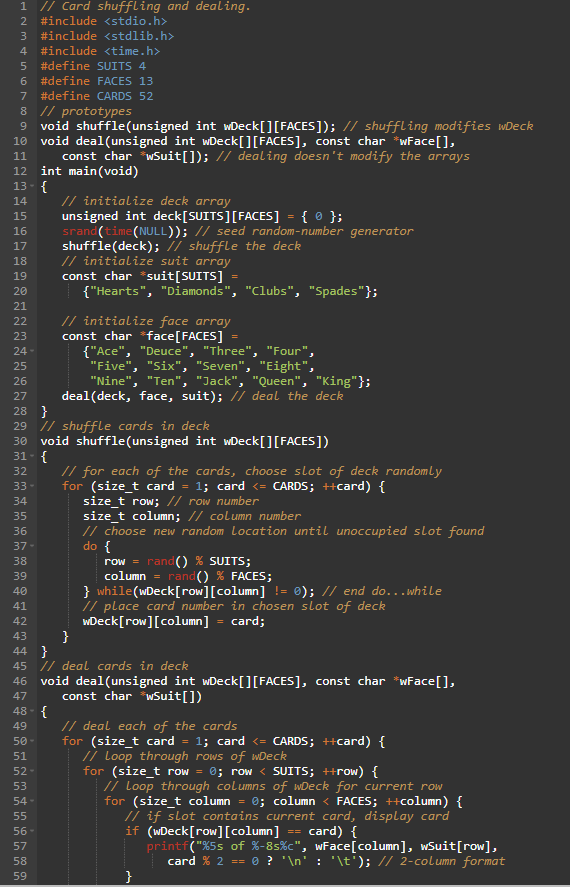Click the "Spades" string literal

(335, 291)
